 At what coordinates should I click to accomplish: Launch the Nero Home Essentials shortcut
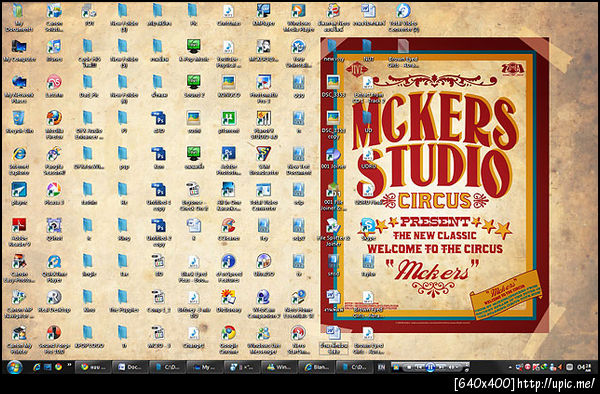click(298, 303)
